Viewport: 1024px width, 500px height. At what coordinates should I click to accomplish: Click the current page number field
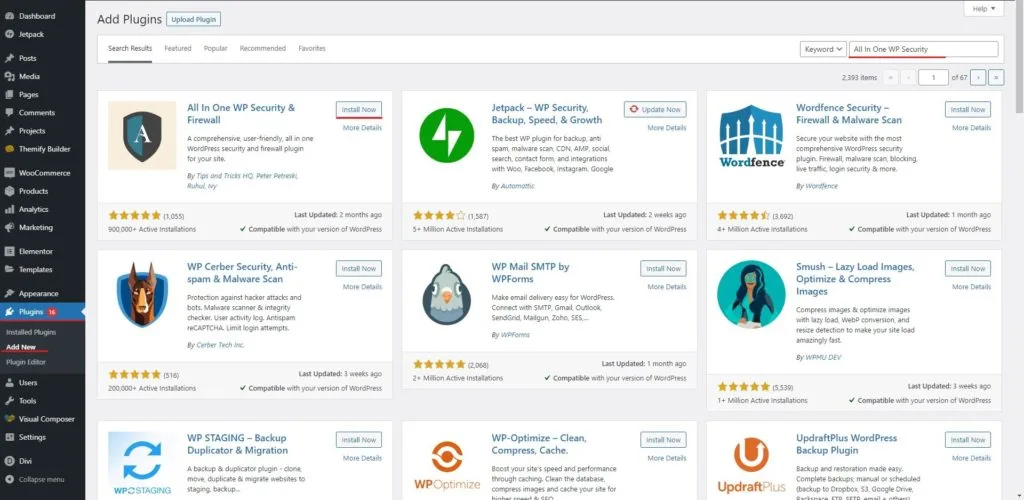[x=933, y=77]
